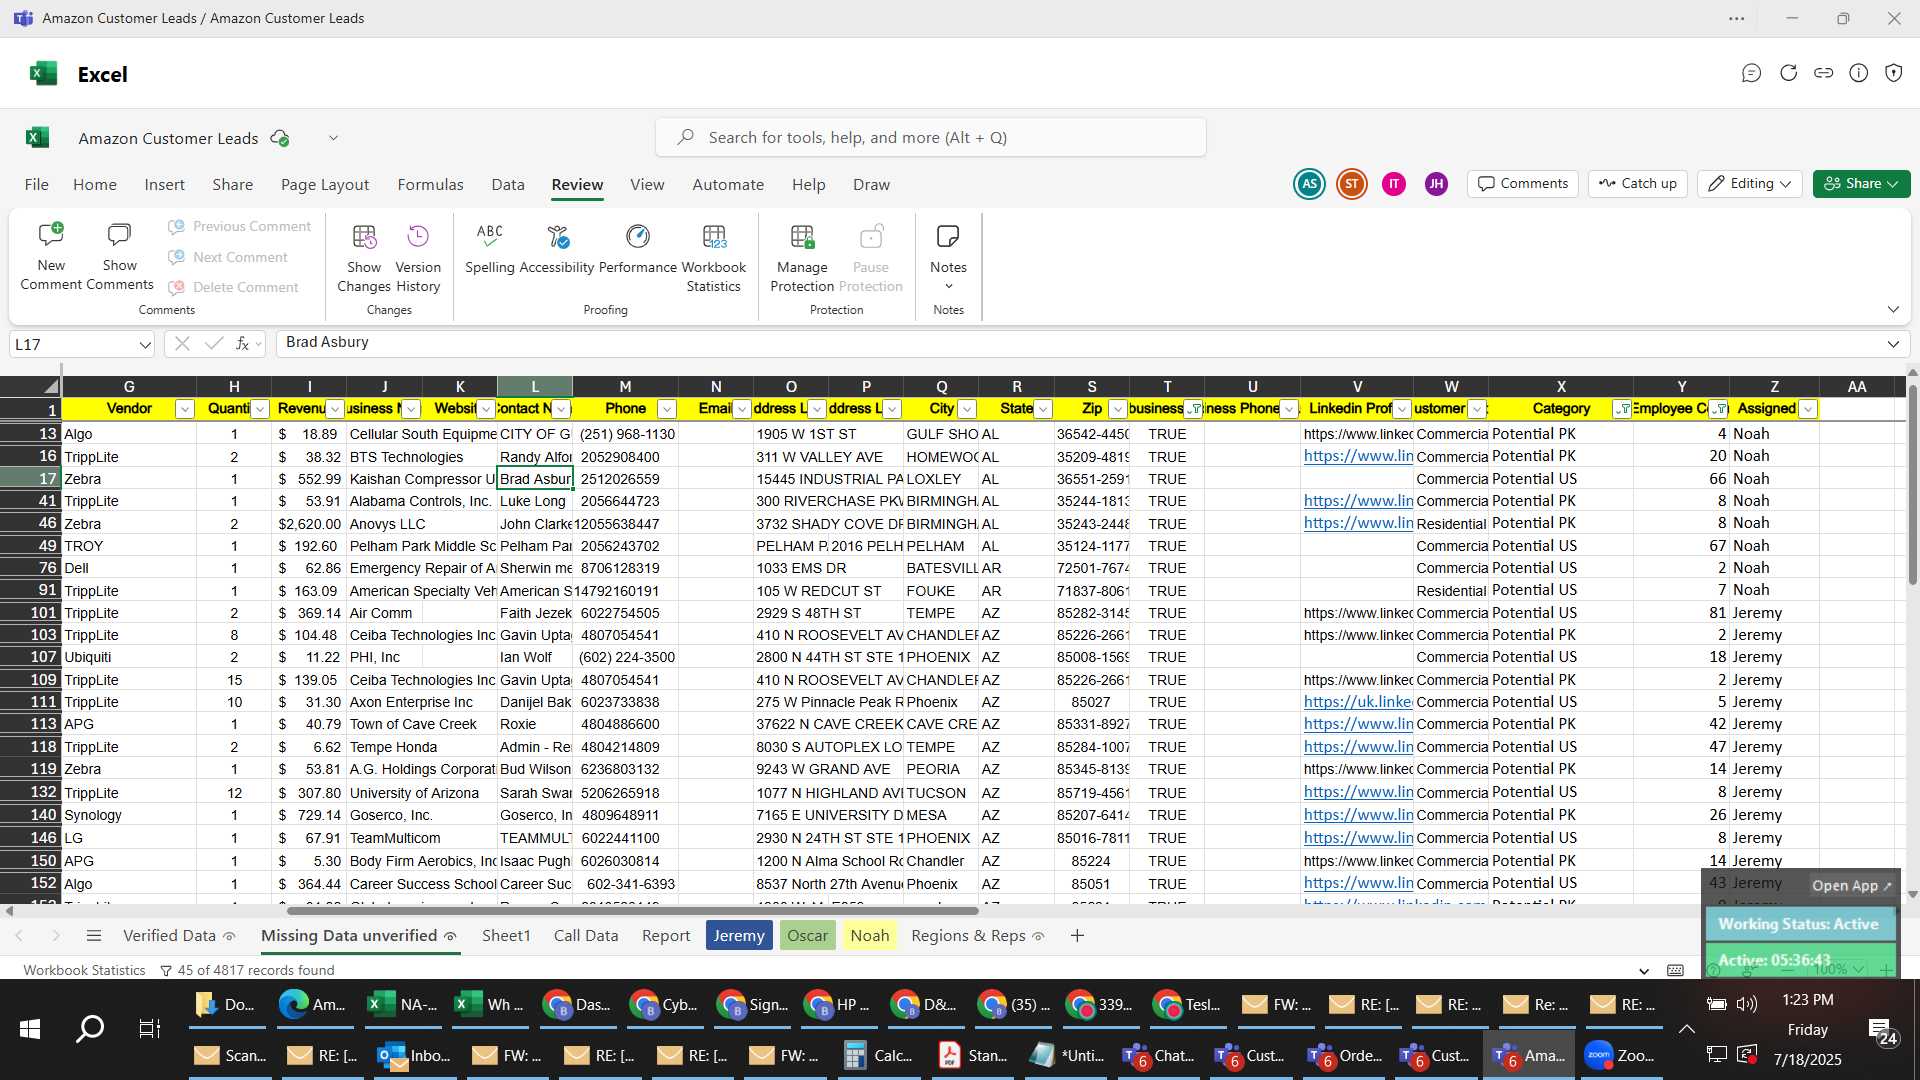Image resolution: width=1920 pixels, height=1080 pixels.
Task: Open the Windows Start menu
Action: (x=30, y=1029)
